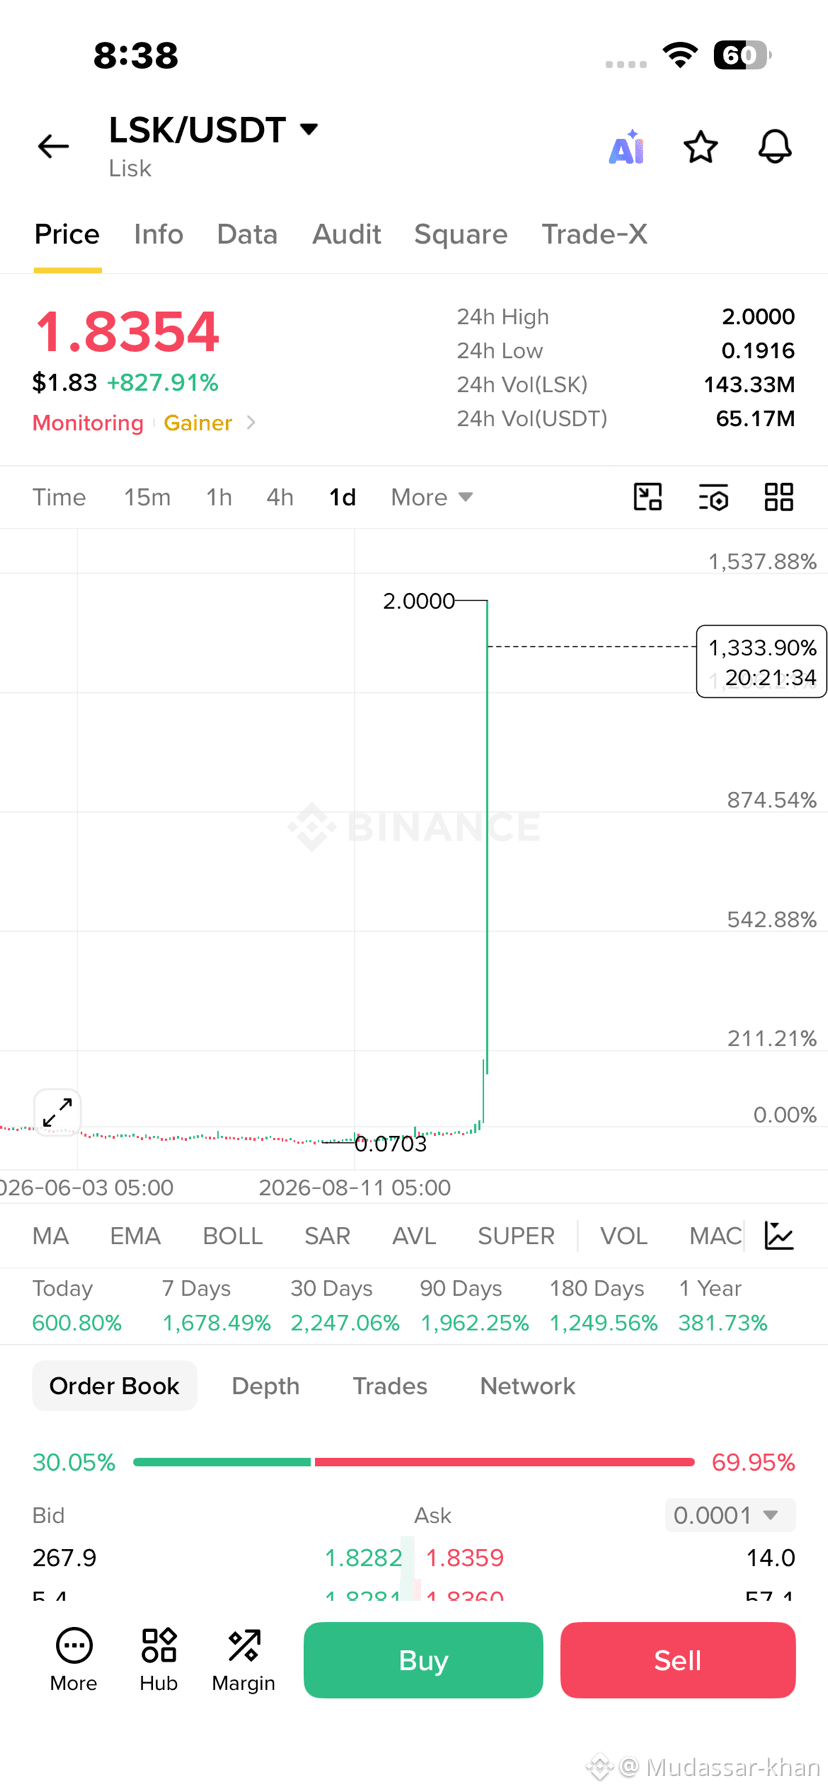Switch to the Info tab

[x=159, y=234]
